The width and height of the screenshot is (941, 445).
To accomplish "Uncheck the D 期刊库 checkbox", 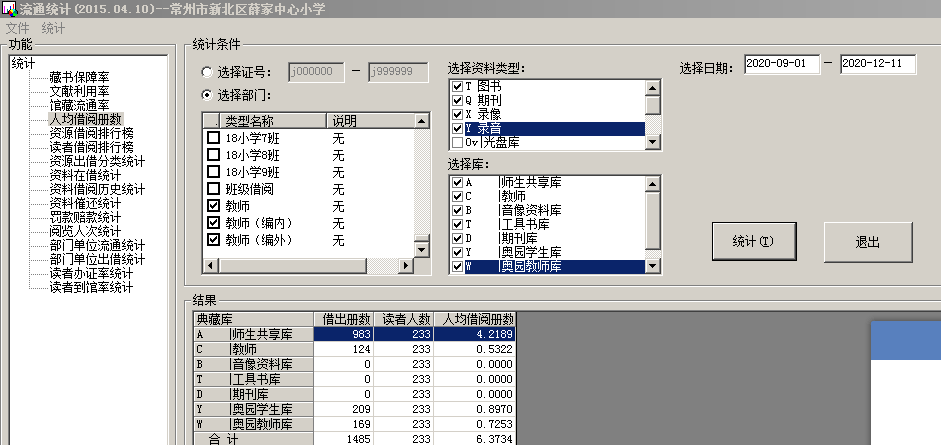I will coord(457,239).
